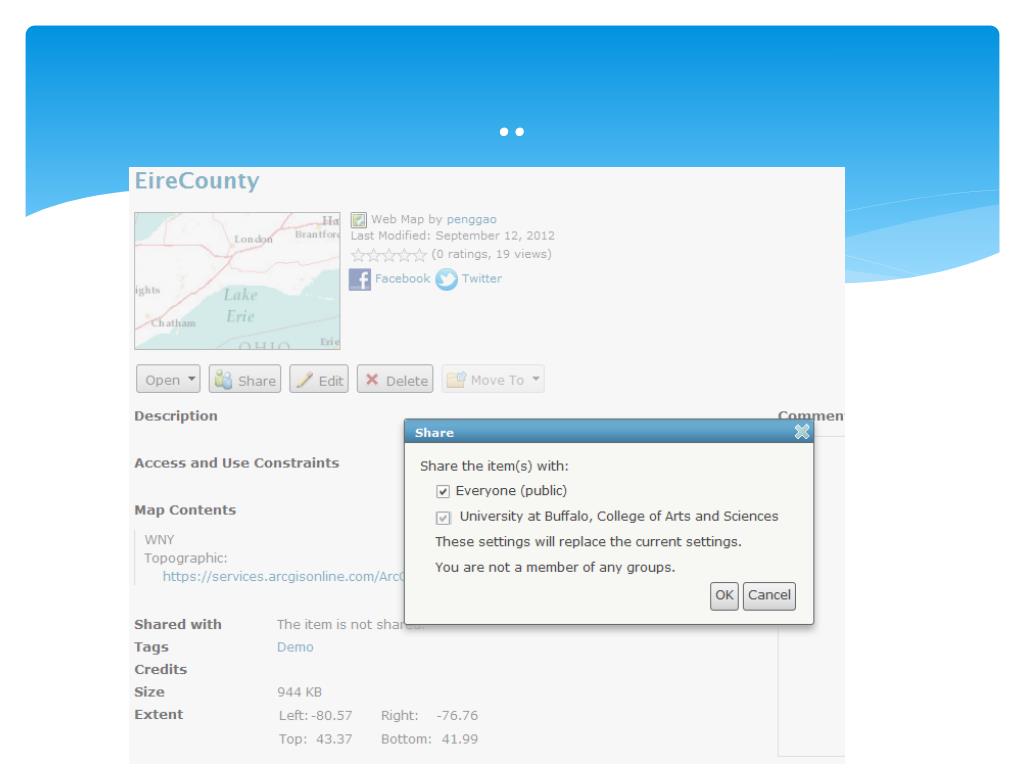Image resolution: width=1024 pixels, height=768 pixels.
Task: Confirm sharing with the OK button
Action: click(724, 595)
